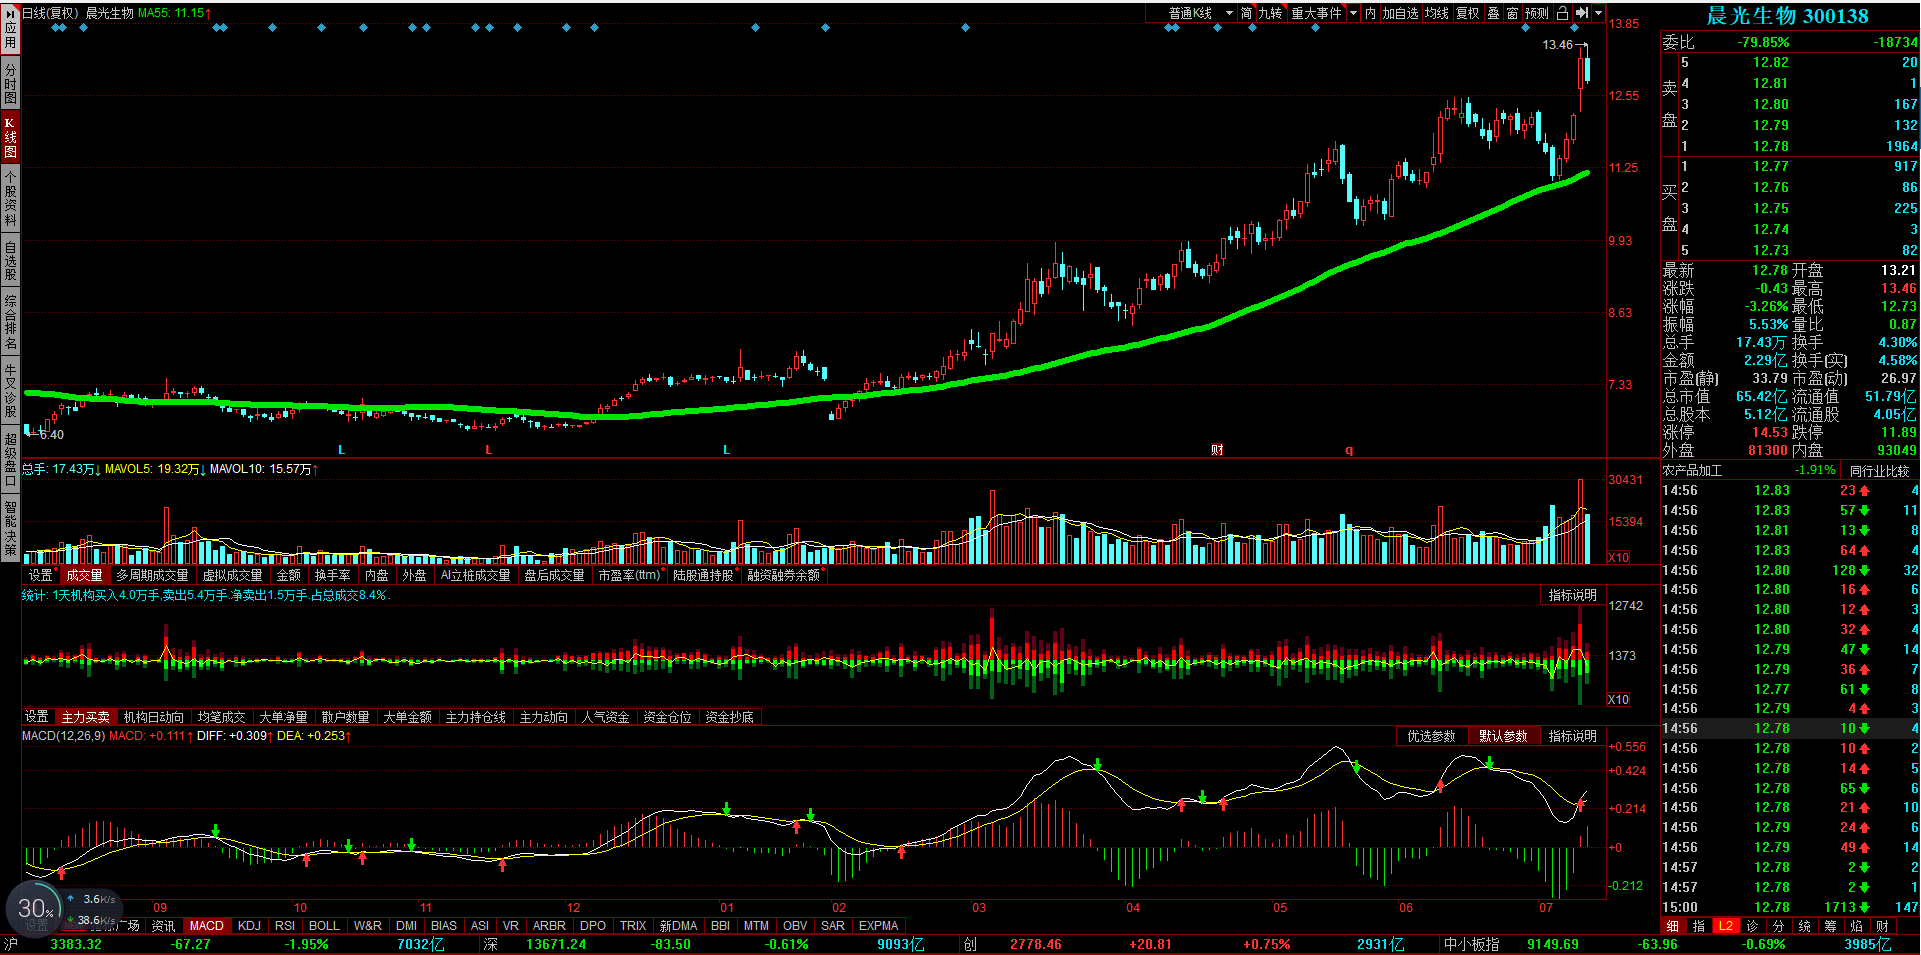Toggle the 简 simplified view

pyautogui.click(x=1247, y=13)
